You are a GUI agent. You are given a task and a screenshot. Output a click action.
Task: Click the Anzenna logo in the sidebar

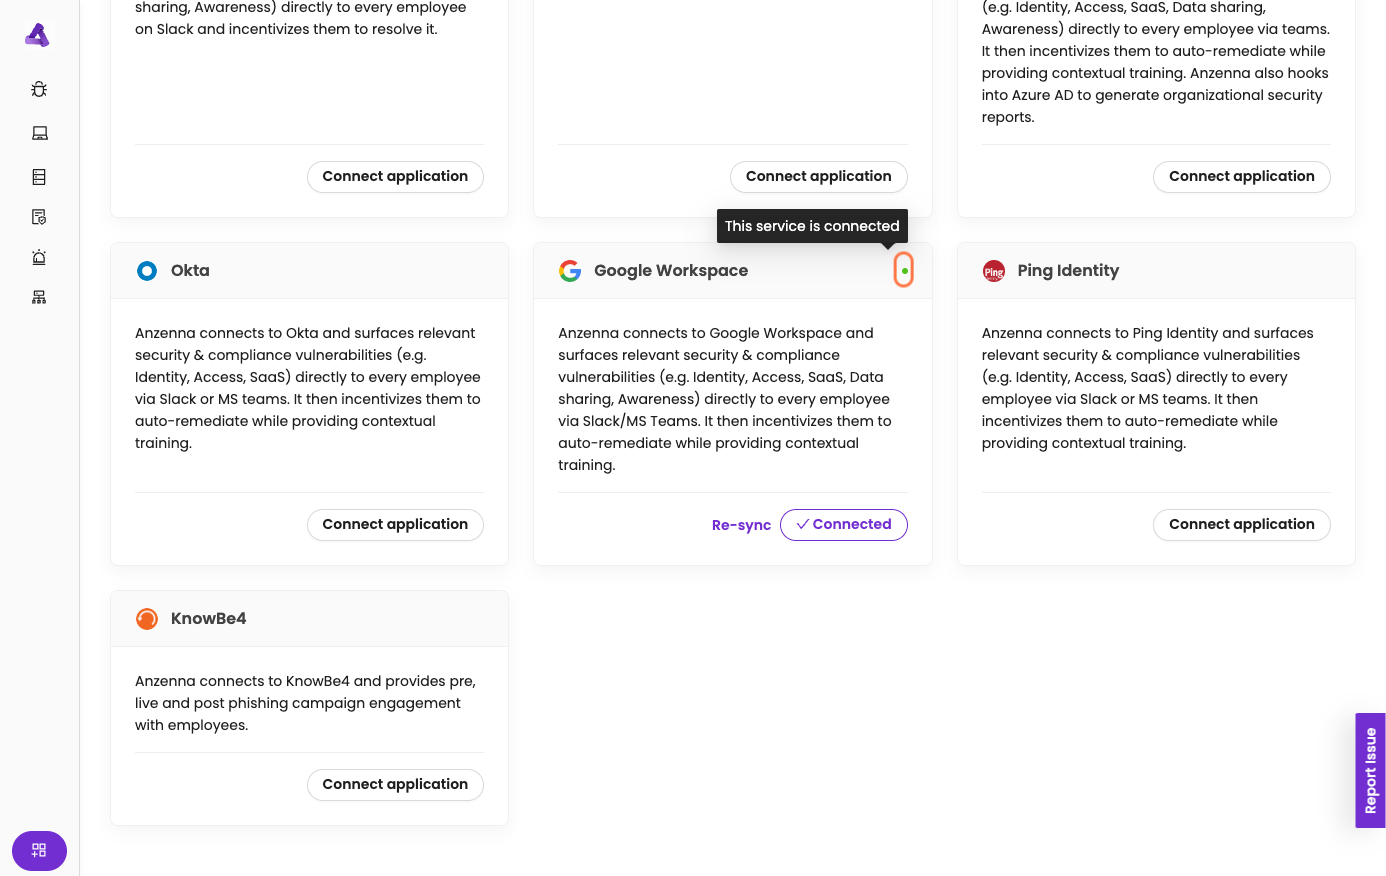pos(37,36)
